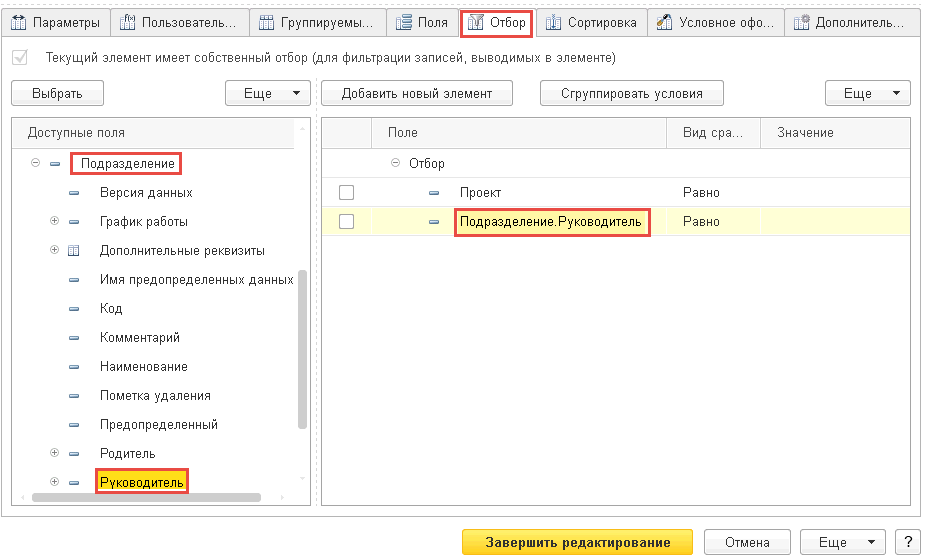Collapse the Подразделение tree node
928x556 pixels.
coord(36,163)
